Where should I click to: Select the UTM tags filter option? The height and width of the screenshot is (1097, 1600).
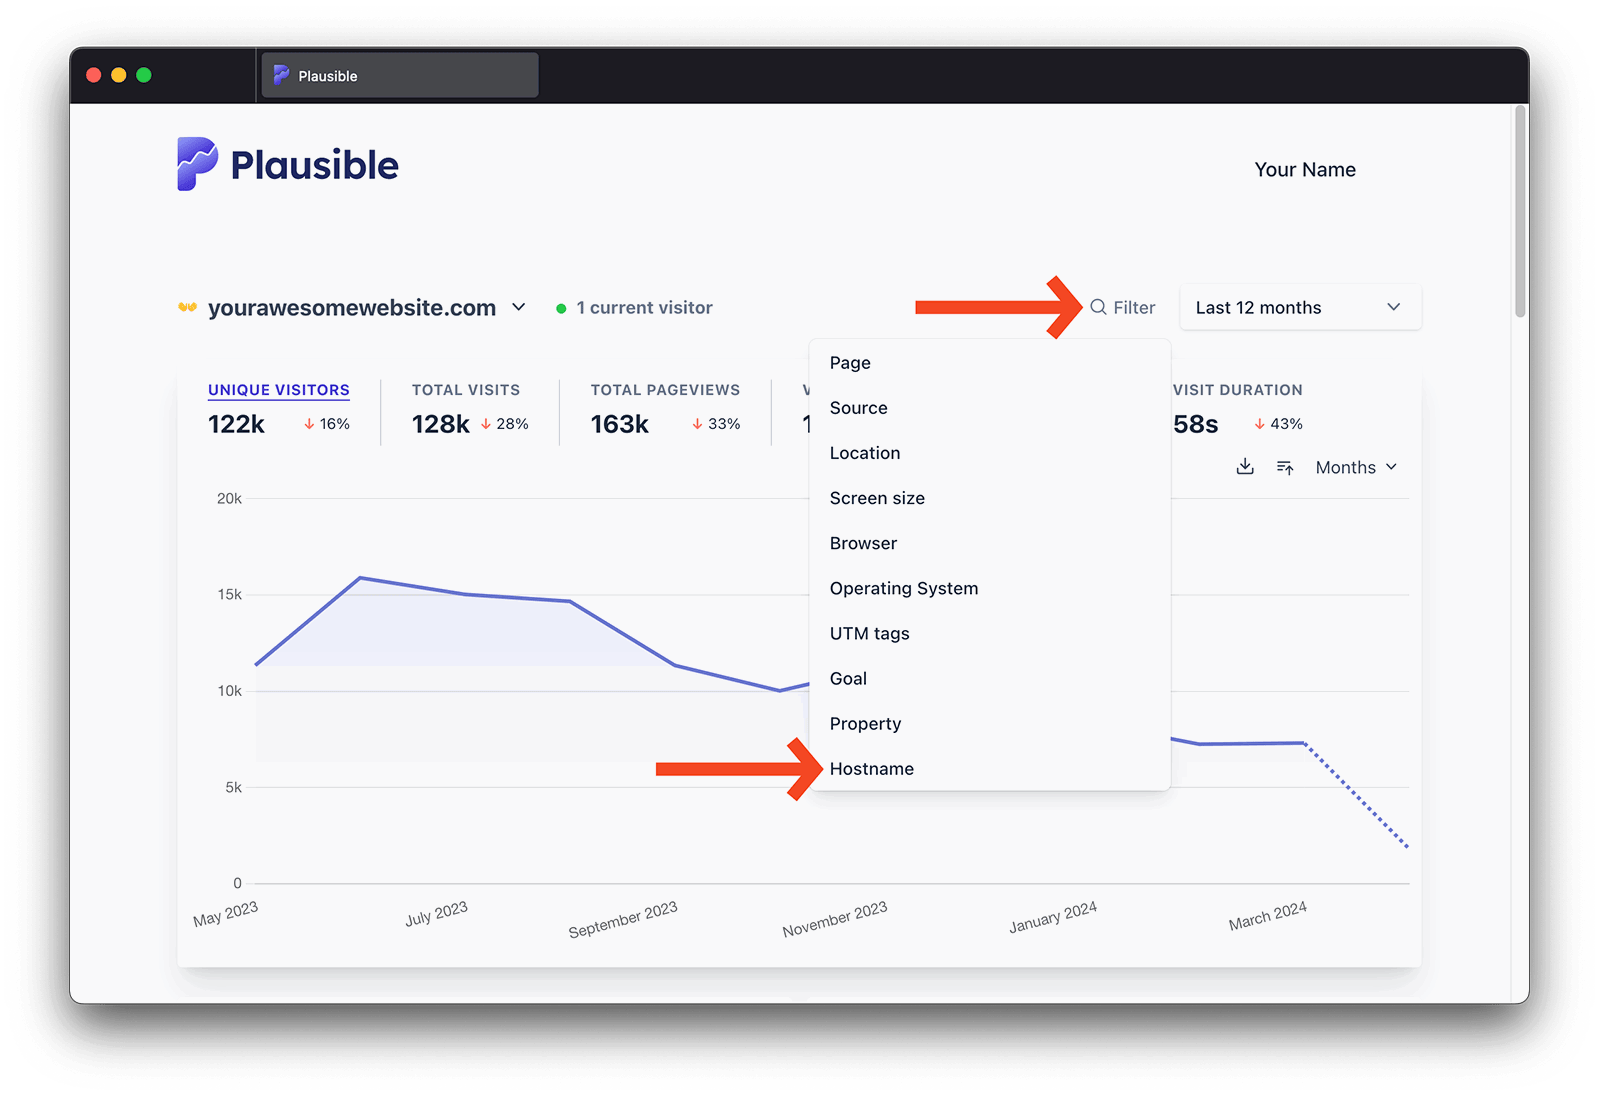point(869,633)
